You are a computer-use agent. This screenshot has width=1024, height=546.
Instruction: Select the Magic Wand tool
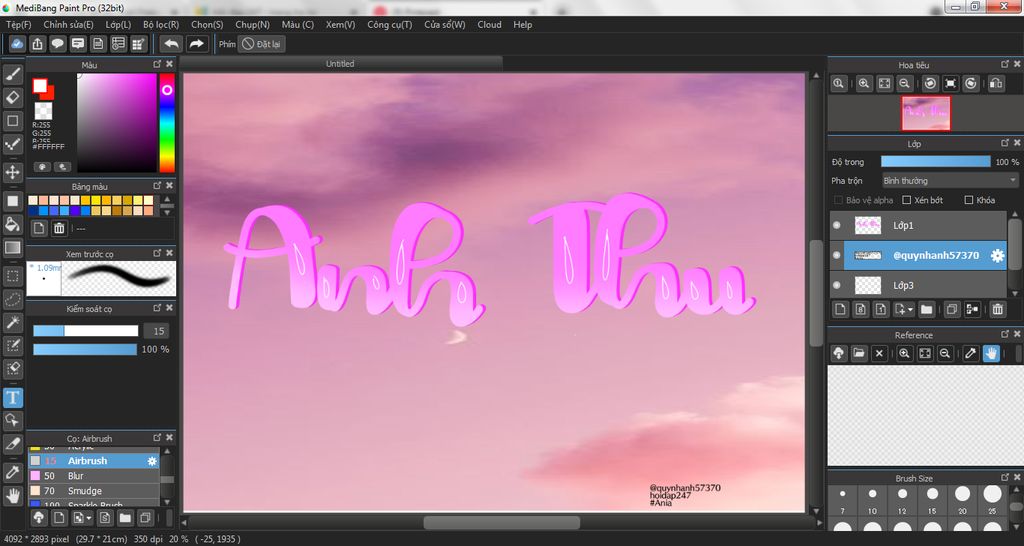12,323
